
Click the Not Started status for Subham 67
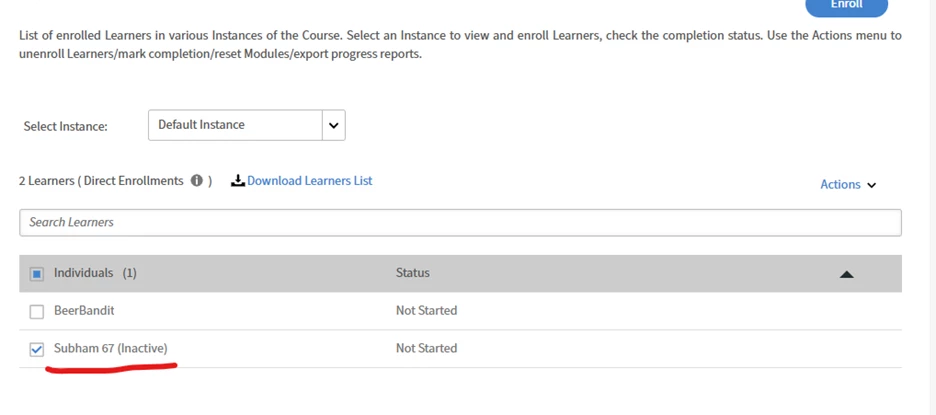426,348
